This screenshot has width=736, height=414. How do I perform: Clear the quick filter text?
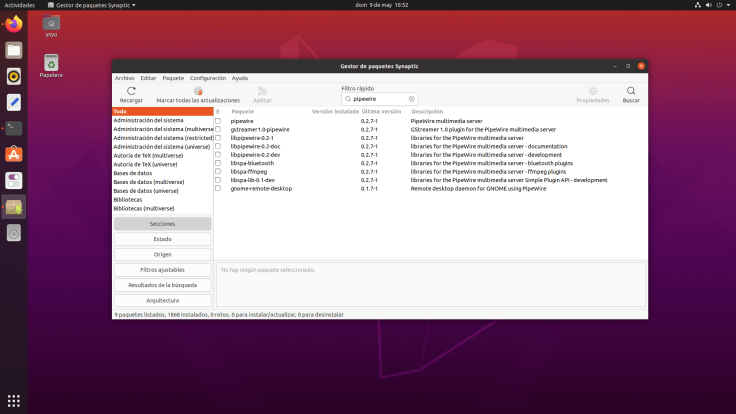(411, 99)
